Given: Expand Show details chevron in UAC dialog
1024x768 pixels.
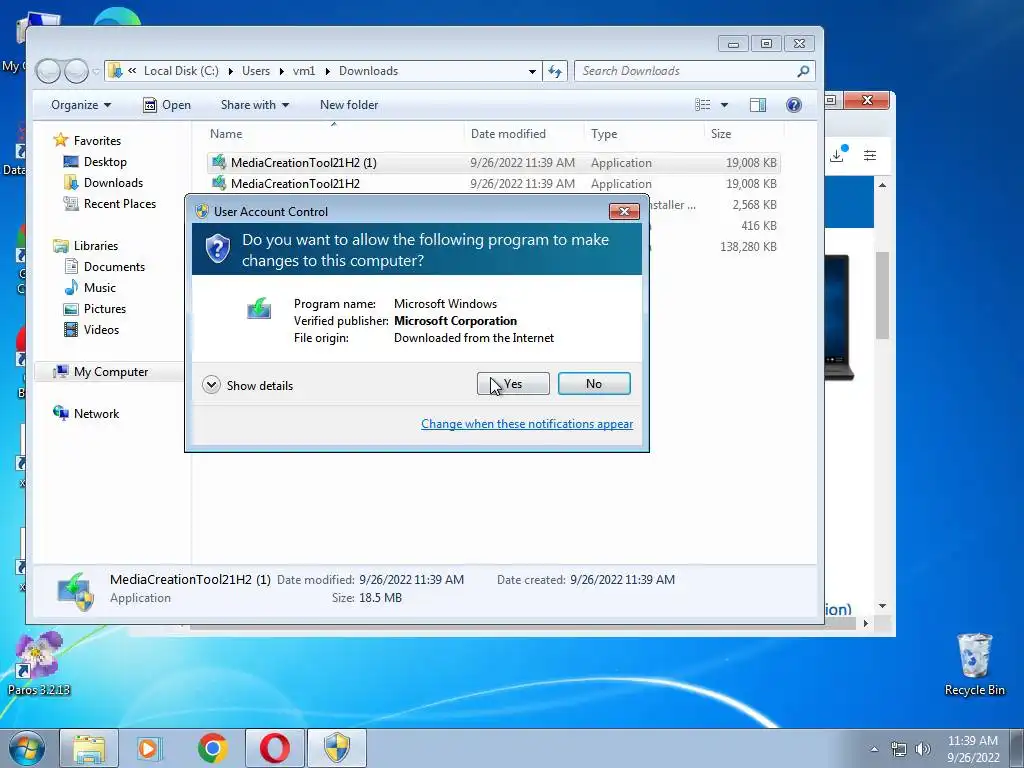Looking at the screenshot, I should pos(211,385).
